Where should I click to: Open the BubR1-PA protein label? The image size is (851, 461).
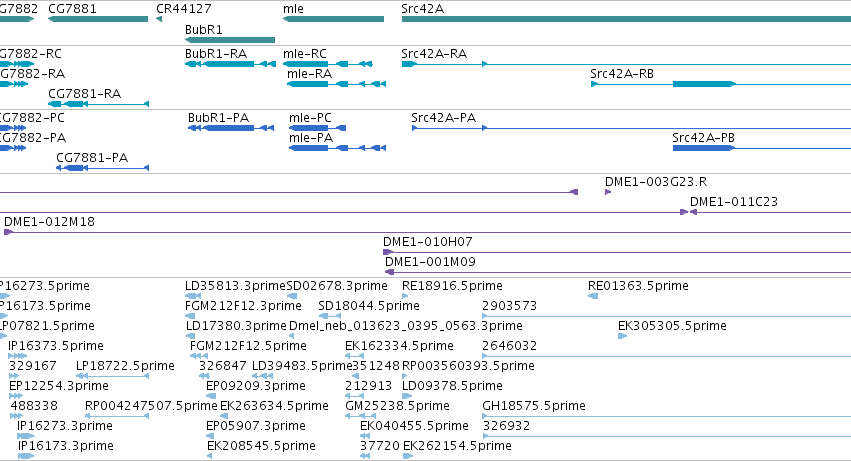tap(218, 118)
